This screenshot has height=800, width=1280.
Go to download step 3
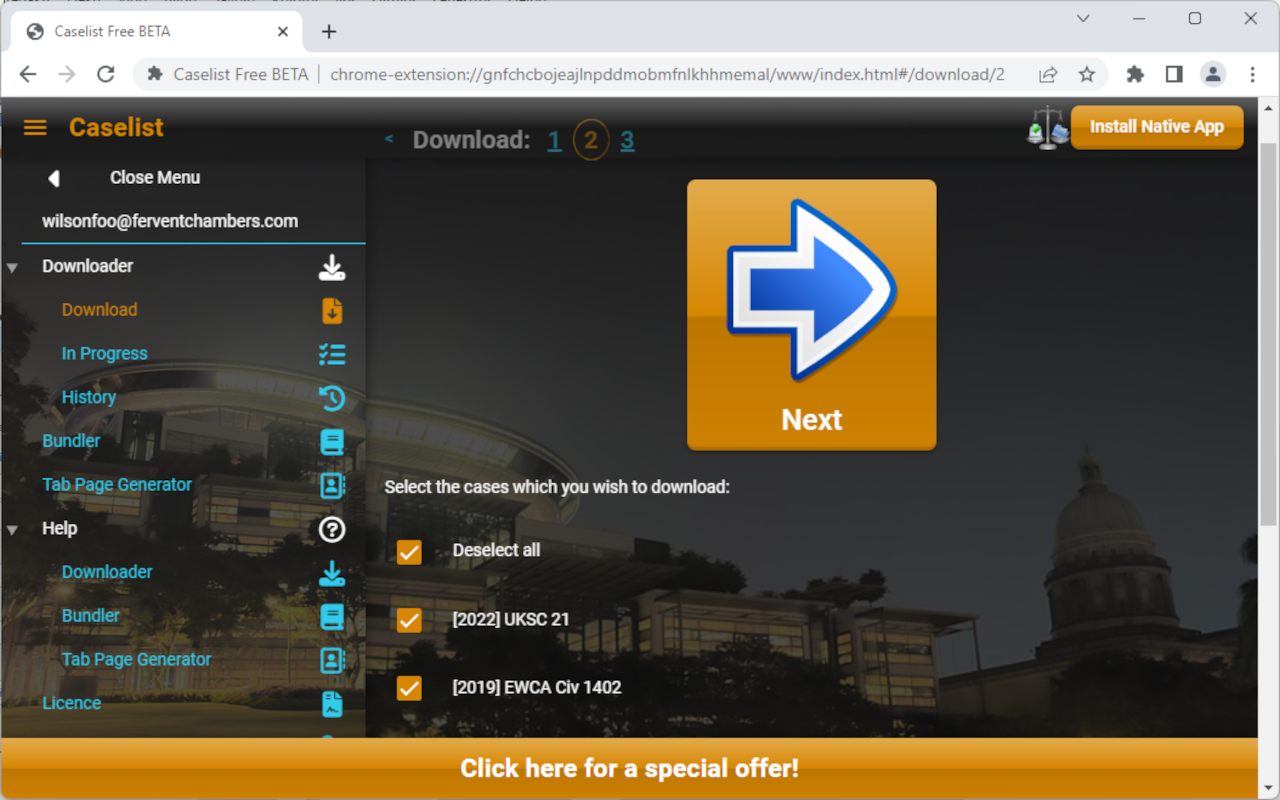click(627, 140)
